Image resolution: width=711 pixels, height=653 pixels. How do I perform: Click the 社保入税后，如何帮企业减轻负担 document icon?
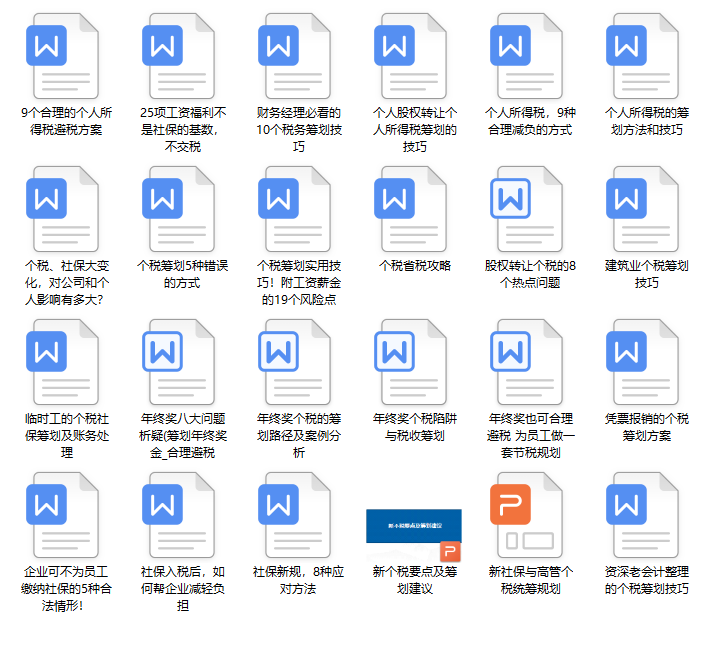[x=179, y=515]
